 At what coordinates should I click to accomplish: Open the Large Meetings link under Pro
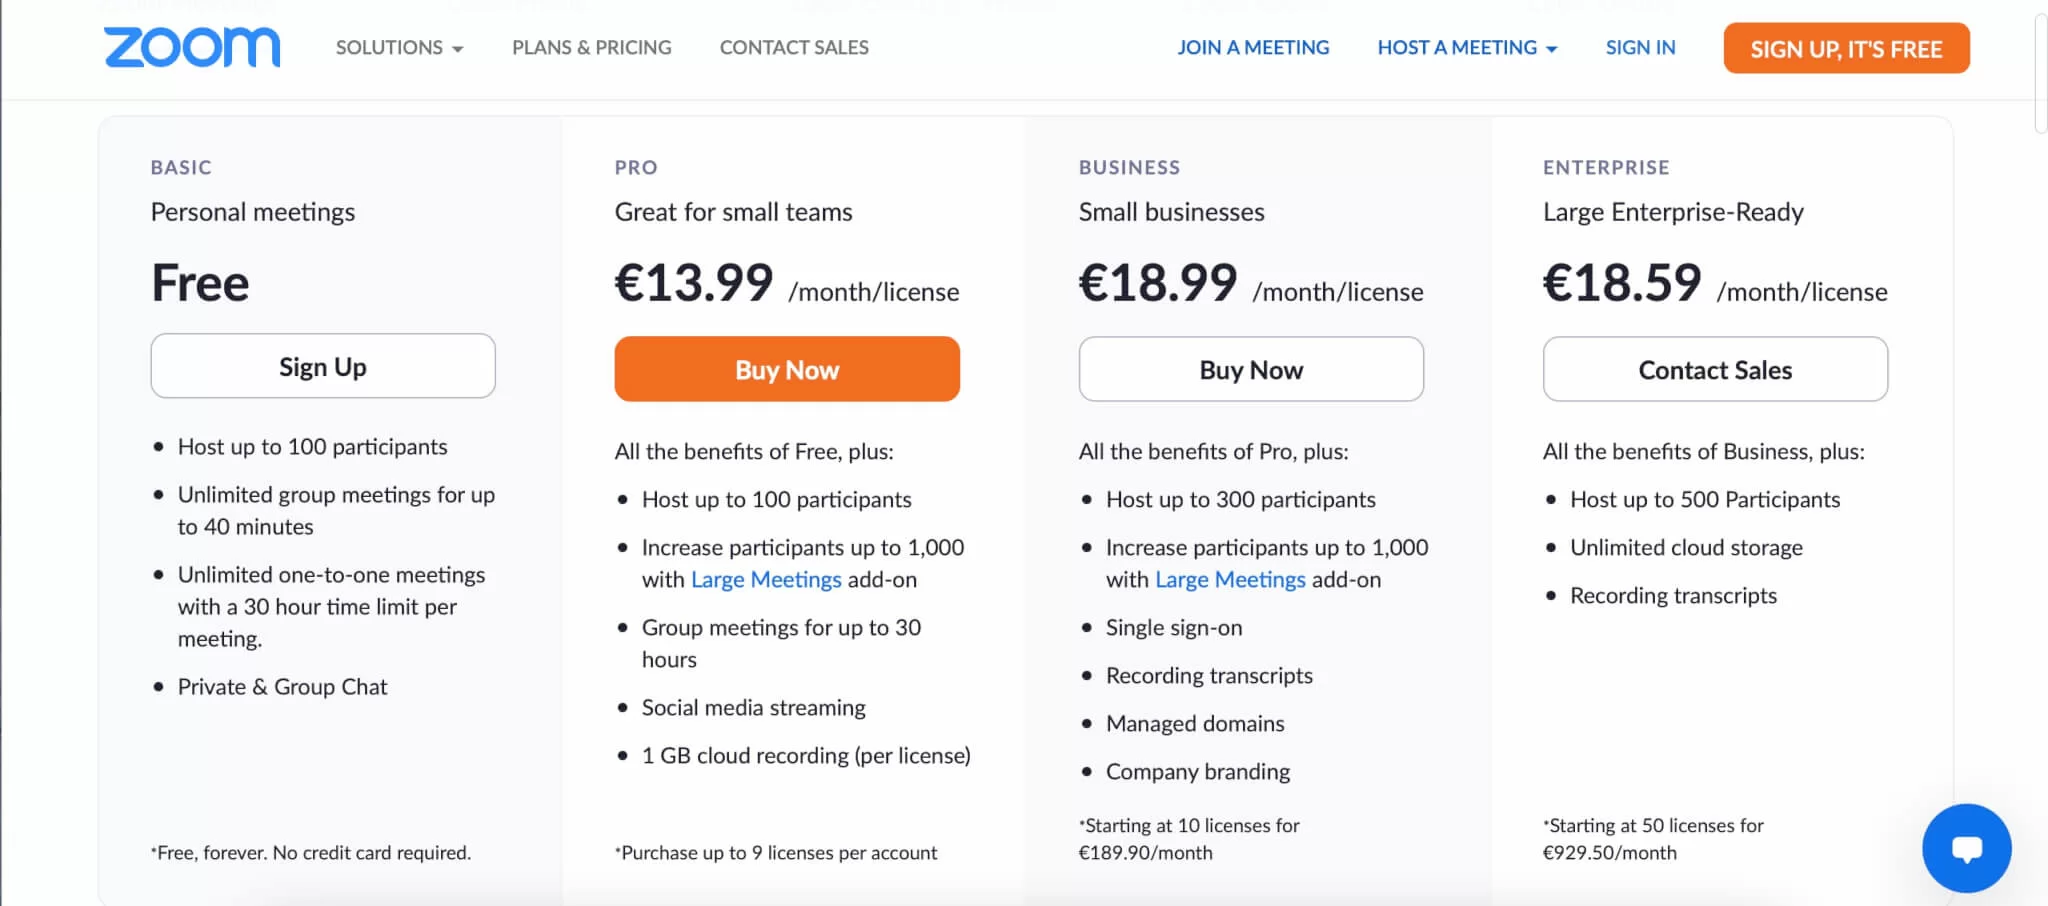coord(765,579)
